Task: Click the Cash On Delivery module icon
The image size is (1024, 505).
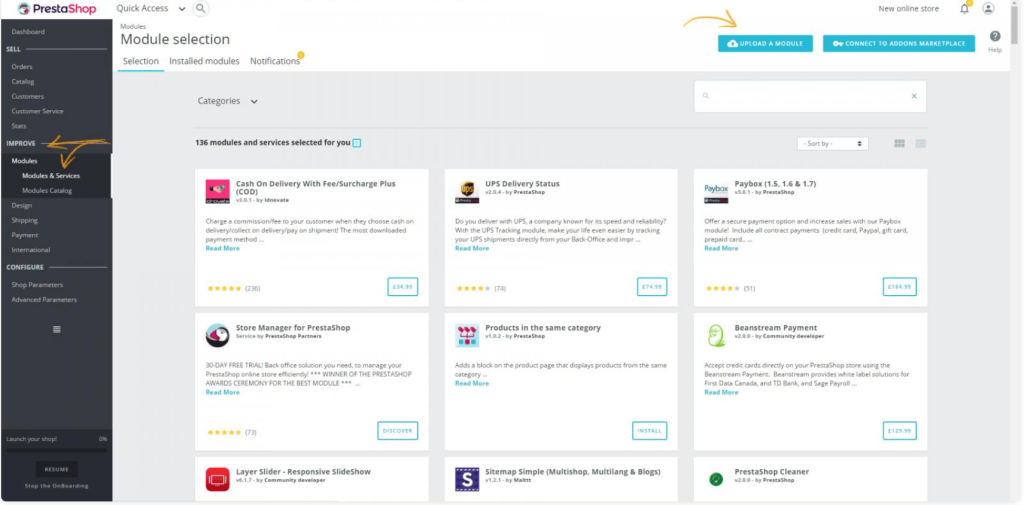Action: click(x=217, y=191)
